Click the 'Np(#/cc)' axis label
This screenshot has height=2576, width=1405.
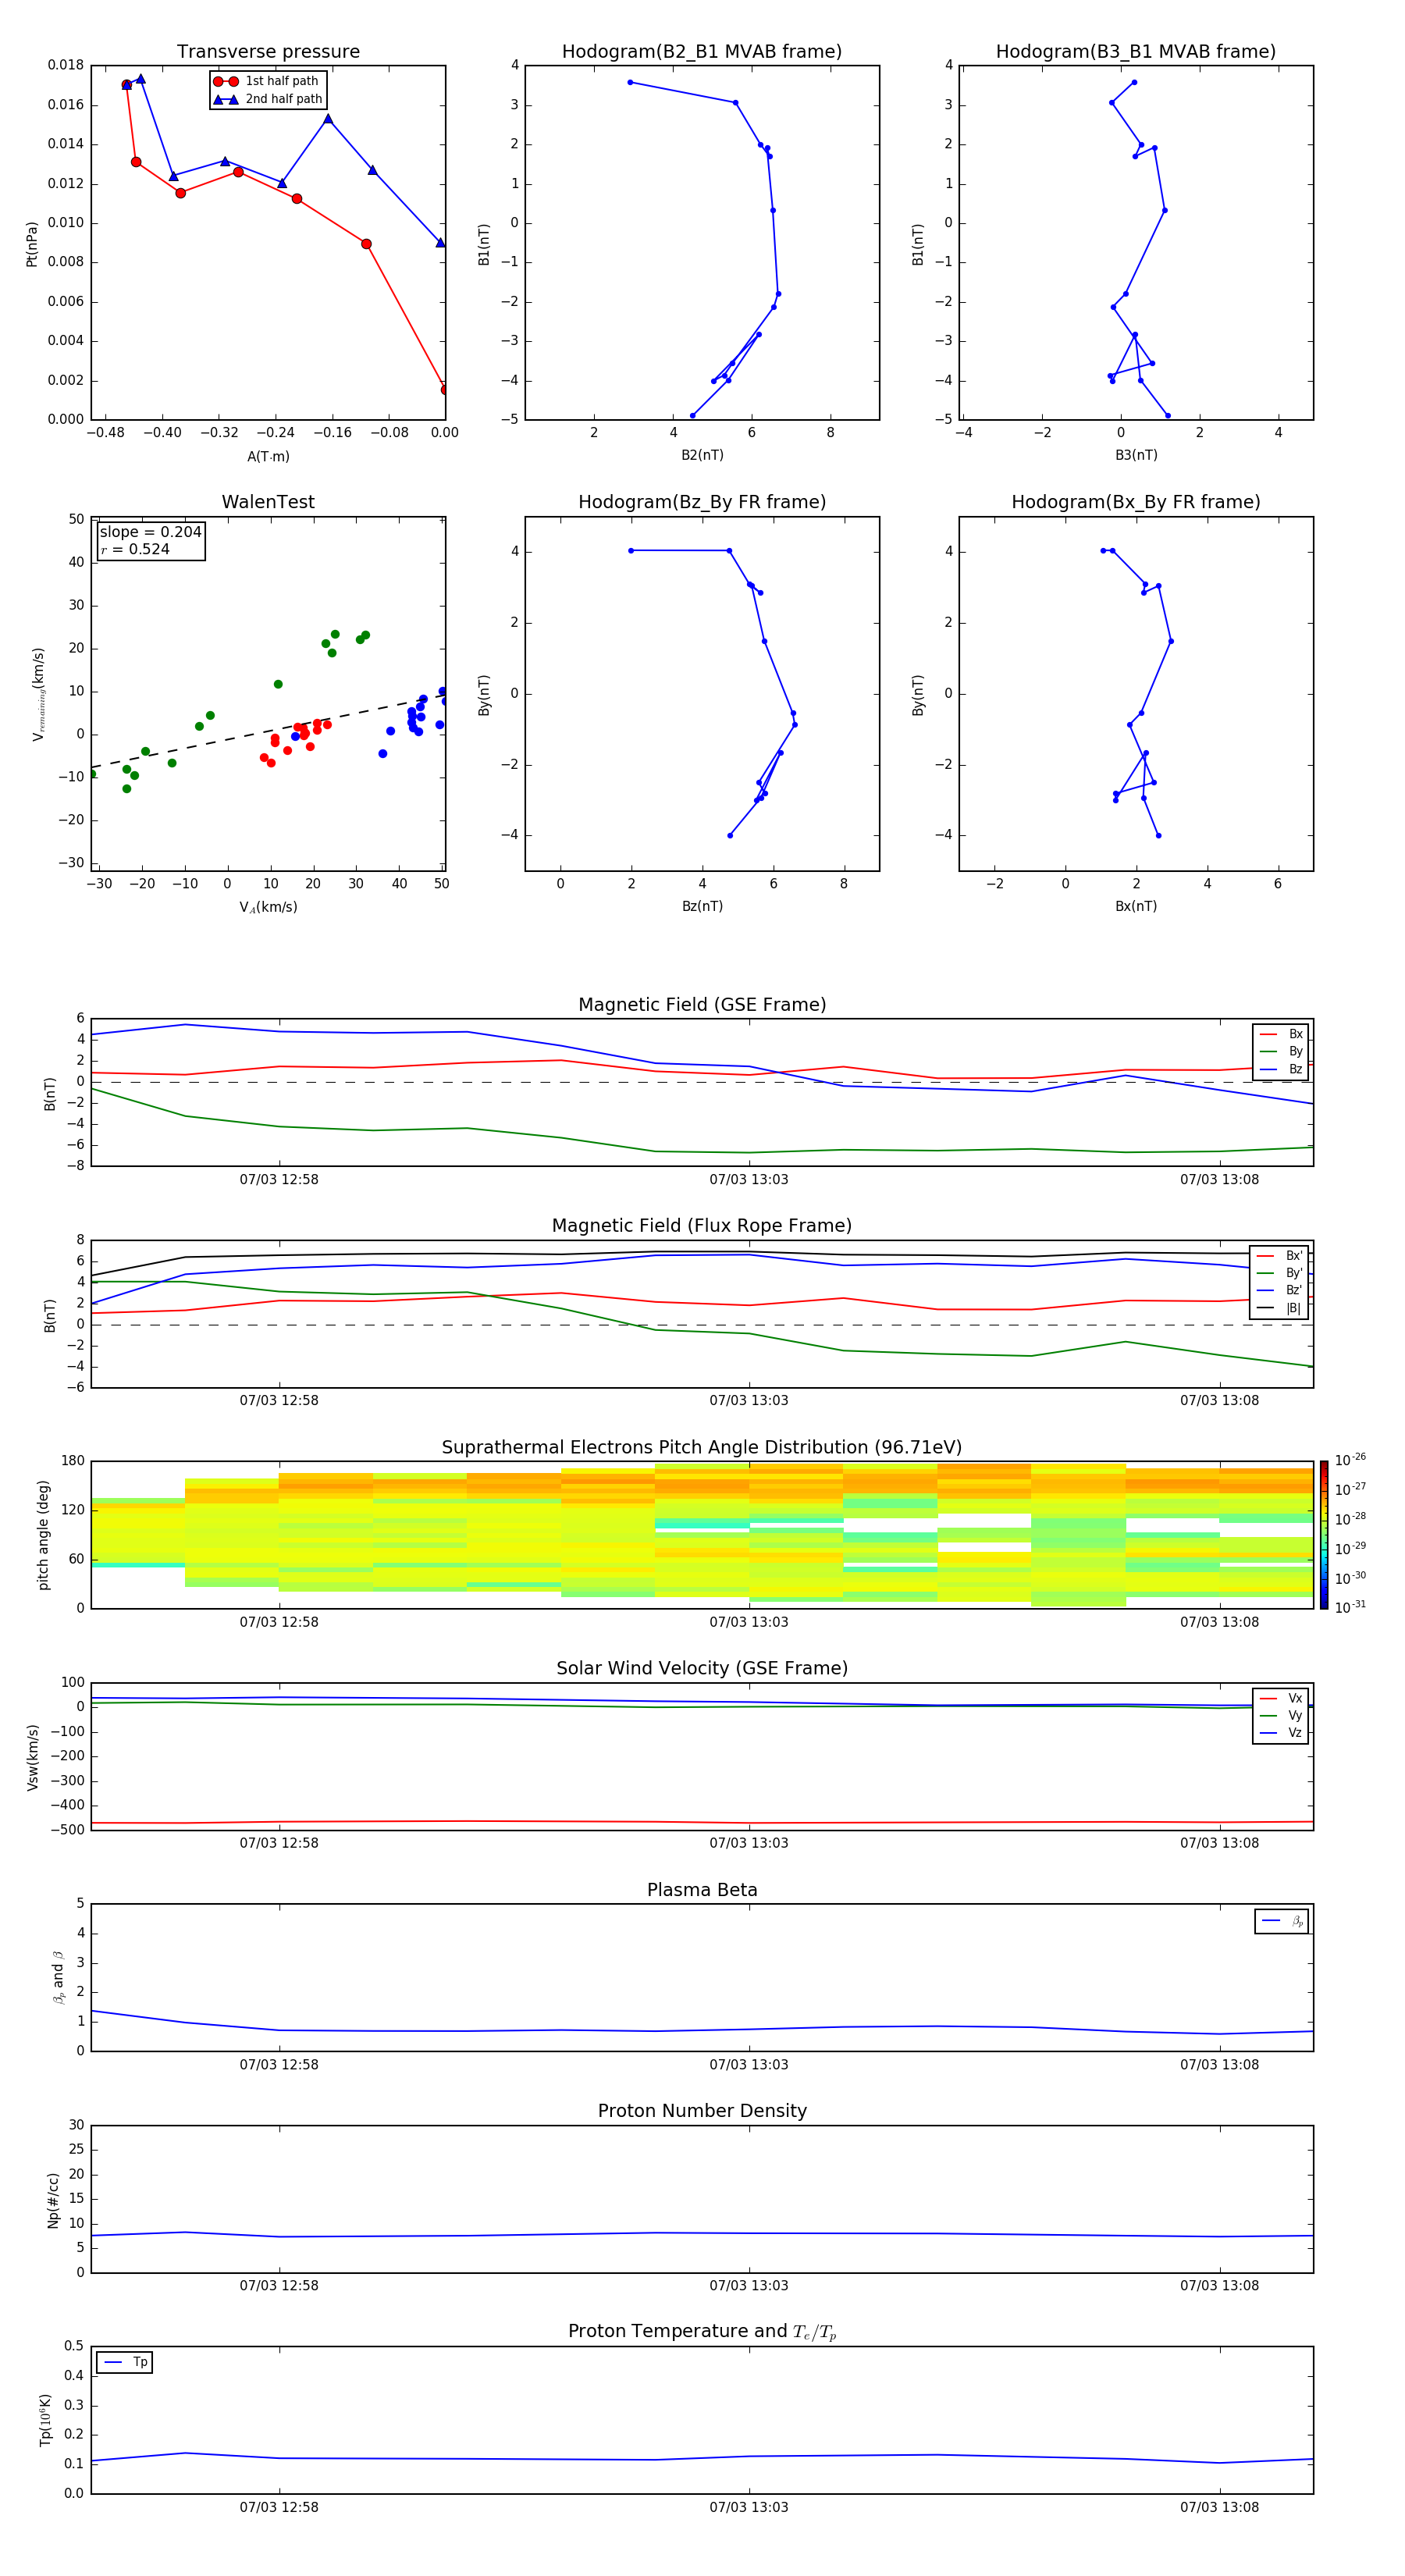pyautogui.click(x=53, y=2200)
